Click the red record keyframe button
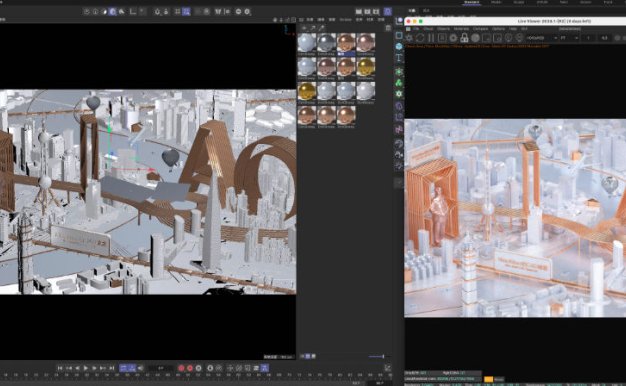This screenshot has width=626, height=386. pos(181,368)
